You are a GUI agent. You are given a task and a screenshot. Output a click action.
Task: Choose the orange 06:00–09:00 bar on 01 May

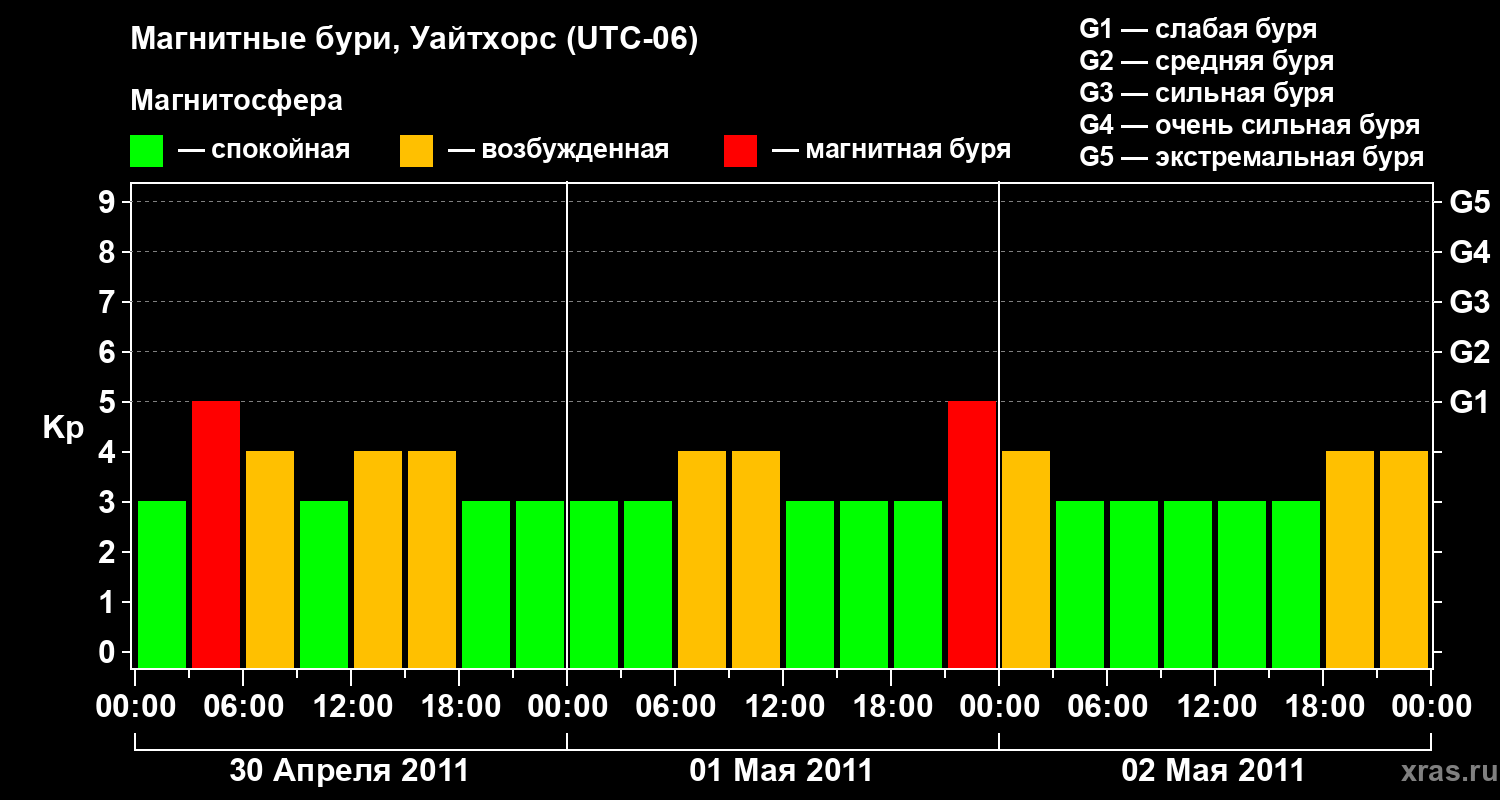point(702,559)
